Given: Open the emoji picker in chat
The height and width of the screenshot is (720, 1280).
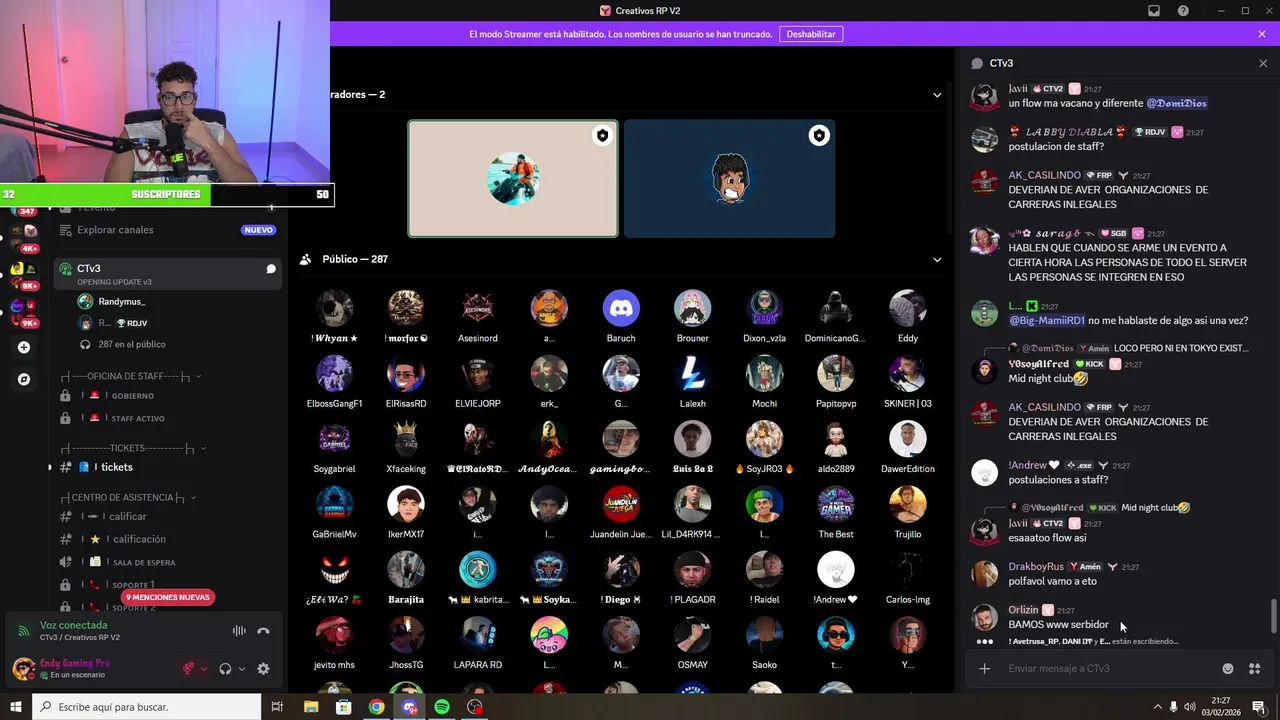Looking at the screenshot, I should 1228,669.
